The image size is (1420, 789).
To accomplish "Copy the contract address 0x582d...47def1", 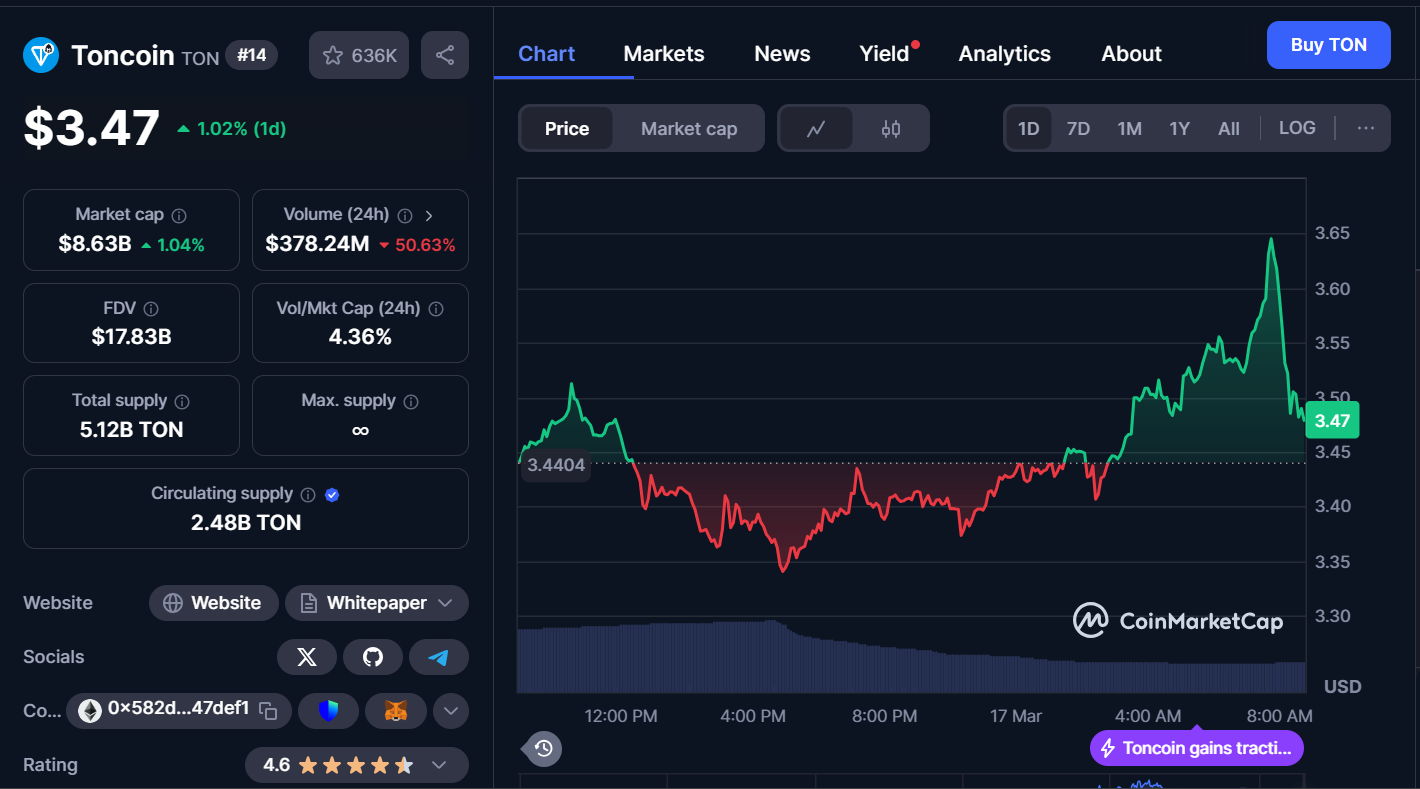I will point(268,710).
